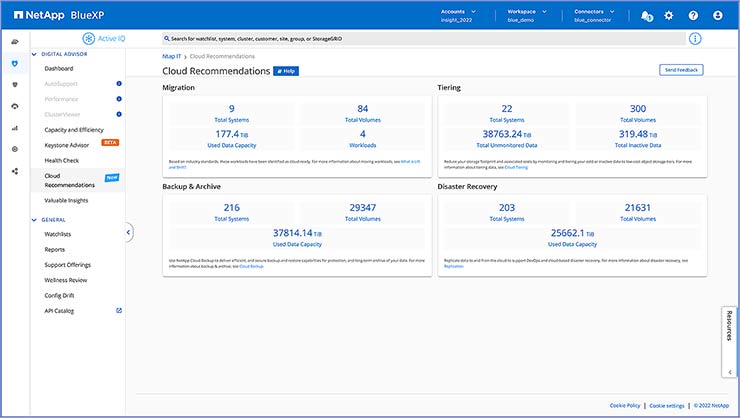Click the share nodes icon in left rail
Screen dimensions: 740x418
click(x=14, y=171)
